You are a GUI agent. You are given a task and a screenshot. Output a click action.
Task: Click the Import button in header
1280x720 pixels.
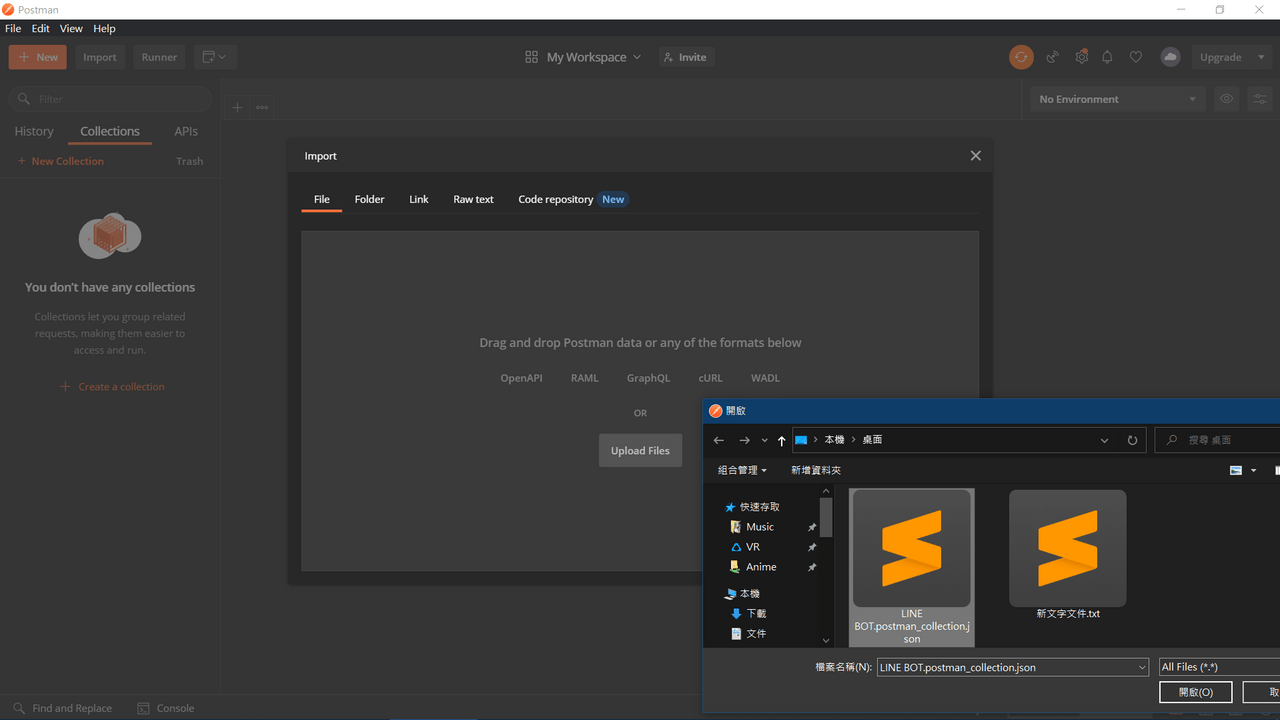100,57
